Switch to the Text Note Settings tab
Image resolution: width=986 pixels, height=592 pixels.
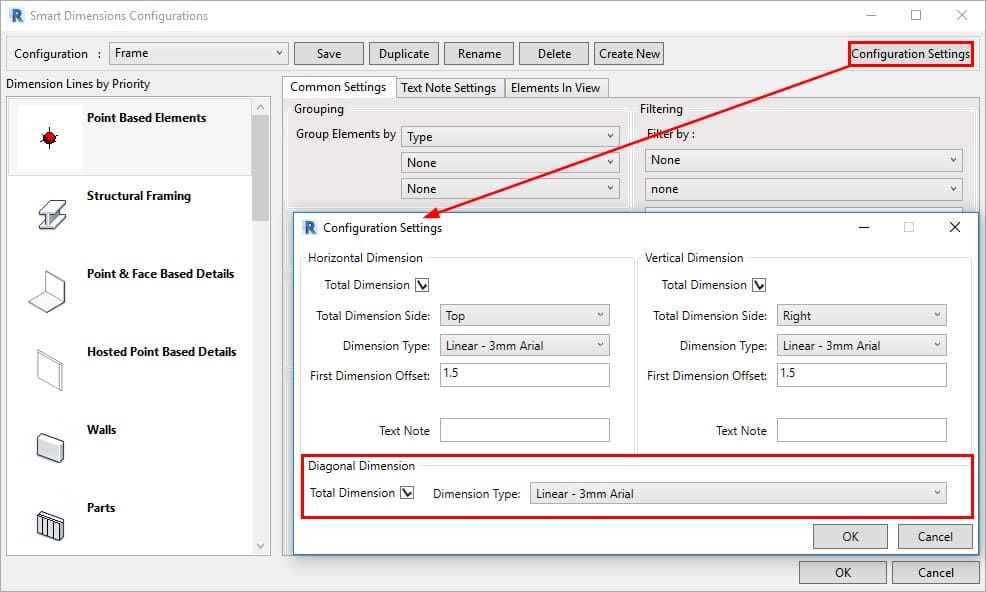pos(449,88)
